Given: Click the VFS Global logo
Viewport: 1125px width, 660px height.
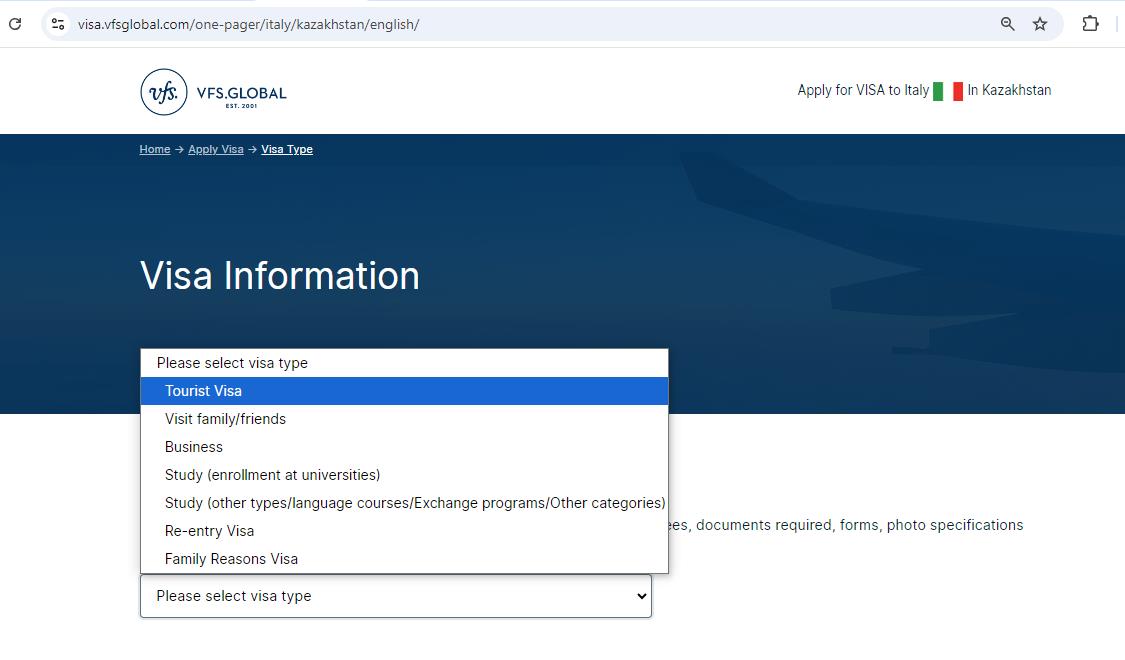Looking at the screenshot, I should pos(214,92).
